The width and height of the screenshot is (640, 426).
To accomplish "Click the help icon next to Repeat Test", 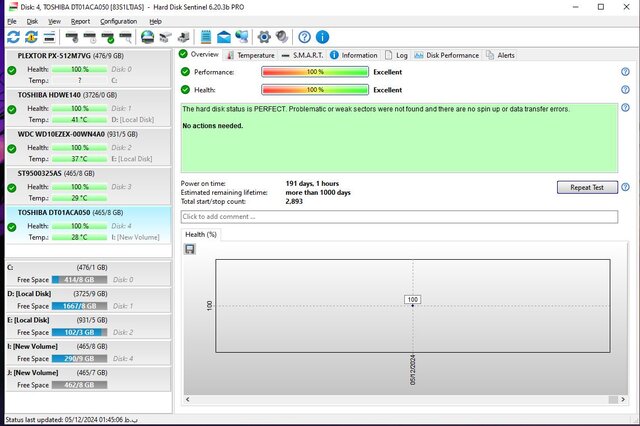I will (625, 187).
